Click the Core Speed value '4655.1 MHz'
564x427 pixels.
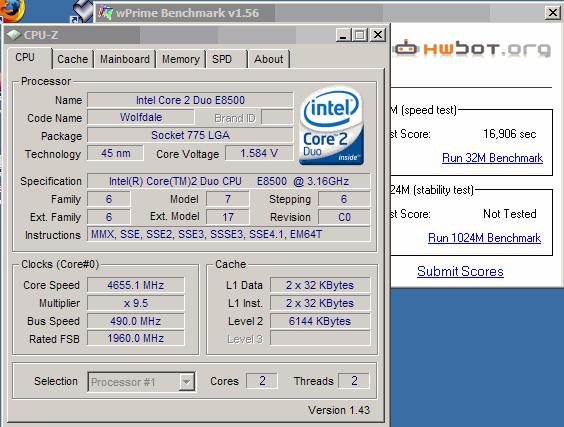(x=136, y=285)
